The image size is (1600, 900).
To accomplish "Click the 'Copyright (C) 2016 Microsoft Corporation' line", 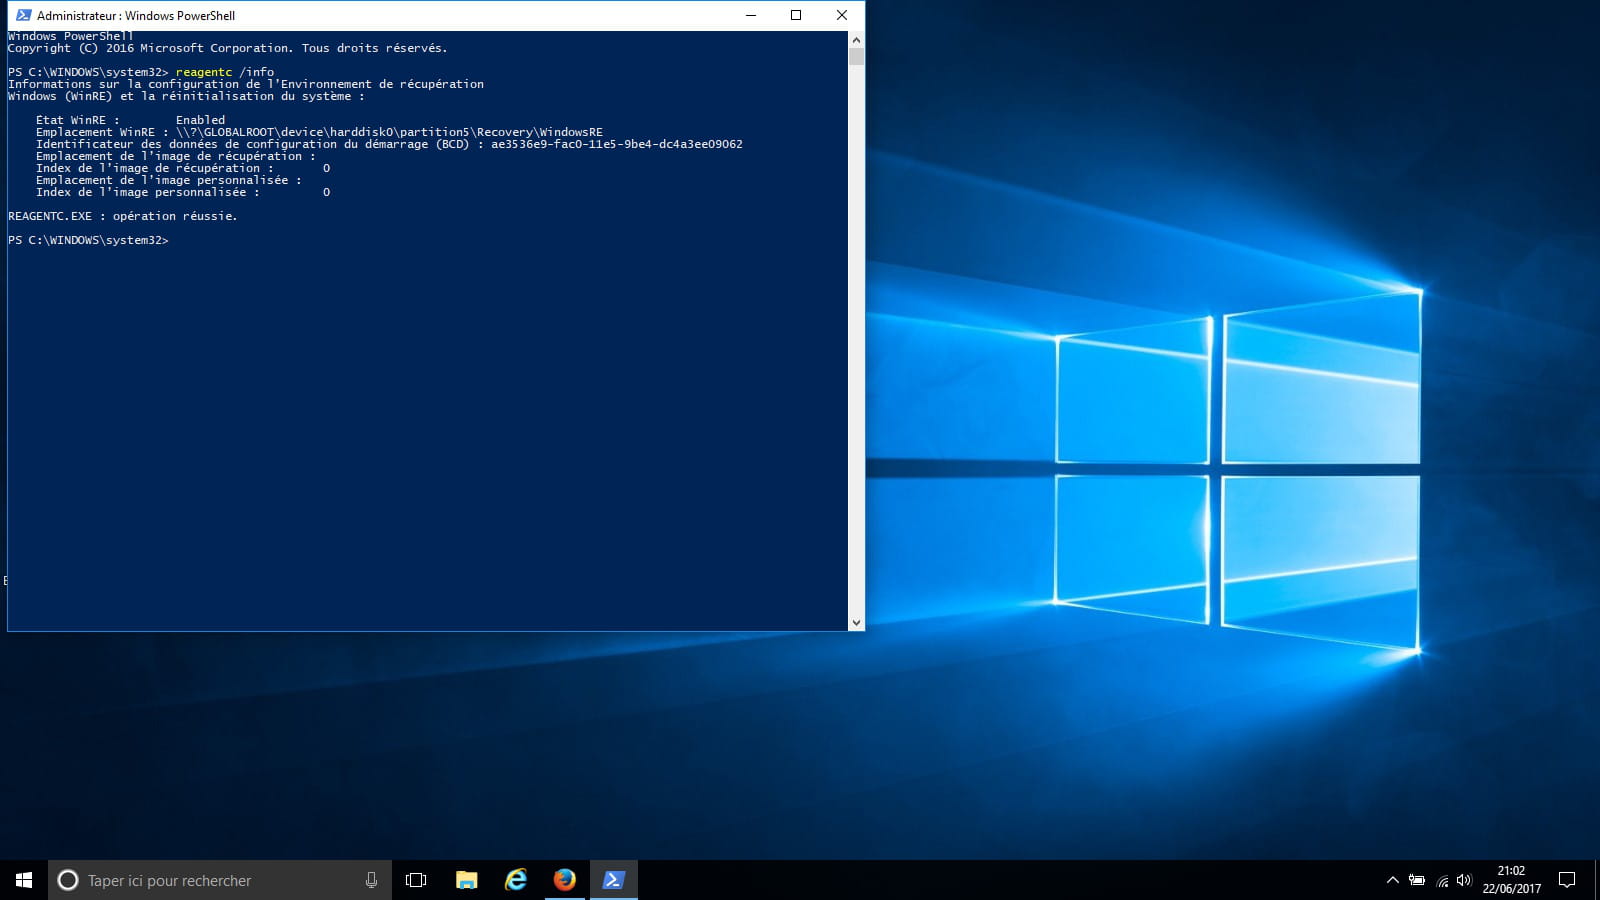I will tap(228, 48).
